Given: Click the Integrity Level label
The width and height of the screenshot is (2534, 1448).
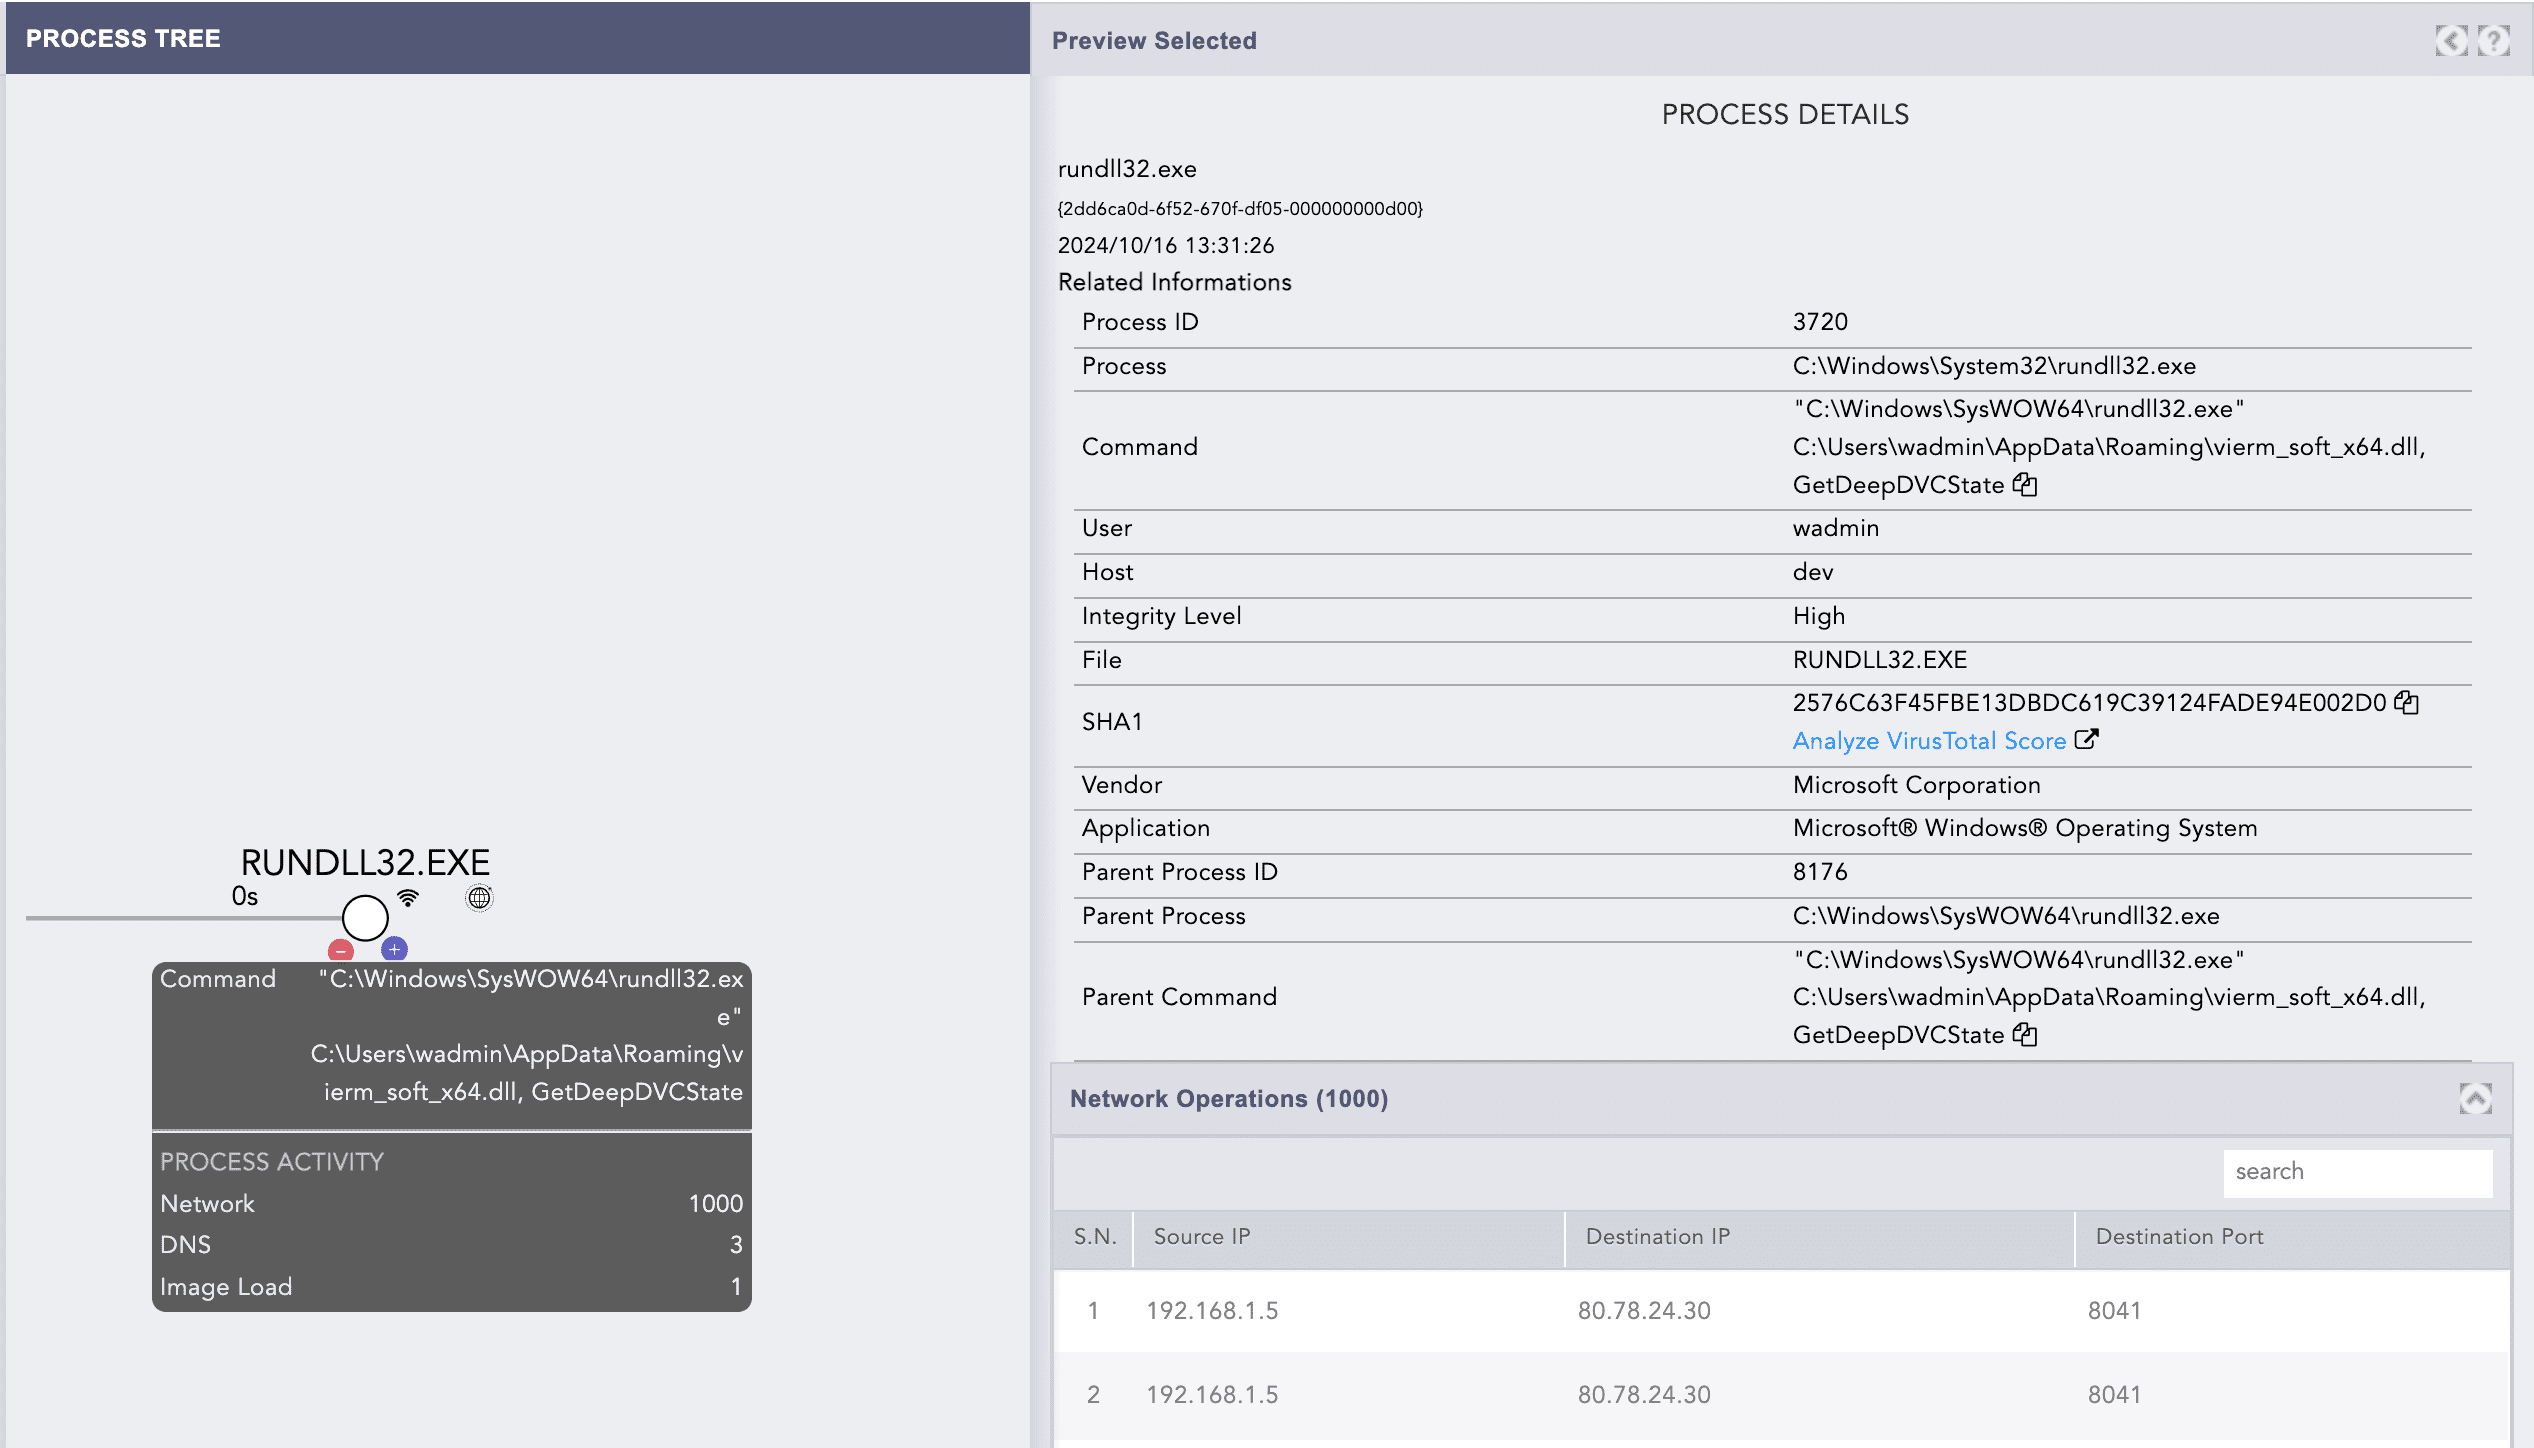Looking at the screenshot, I should click(x=1161, y=616).
